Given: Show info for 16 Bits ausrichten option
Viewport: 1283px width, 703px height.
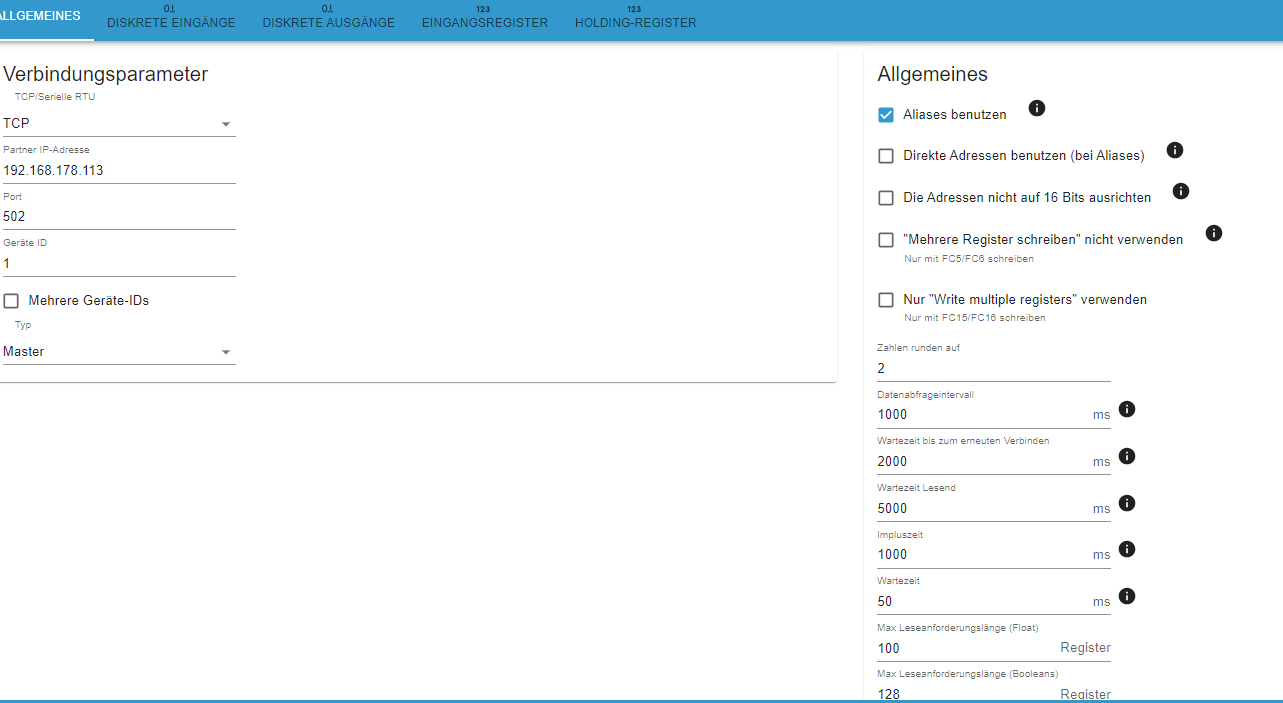Looking at the screenshot, I should (1181, 191).
